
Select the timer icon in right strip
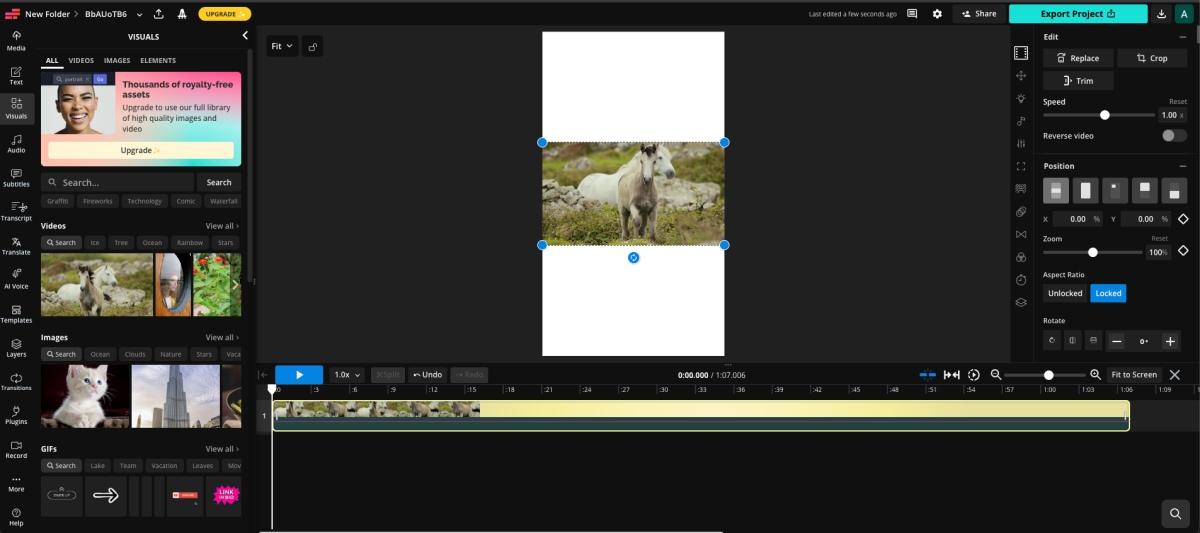pyautogui.click(x=1020, y=280)
